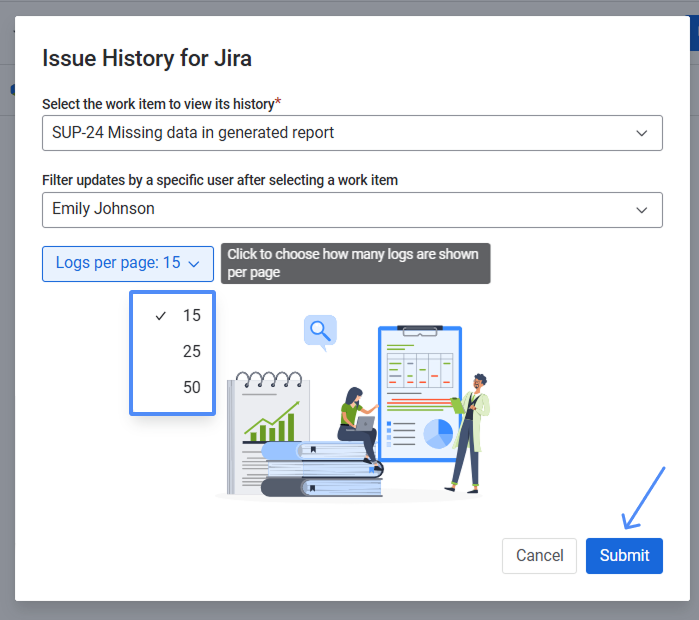Choose the selected 15 logs option
This screenshot has height=620, width=699.
pyautogui.click(x=191, y=315)
